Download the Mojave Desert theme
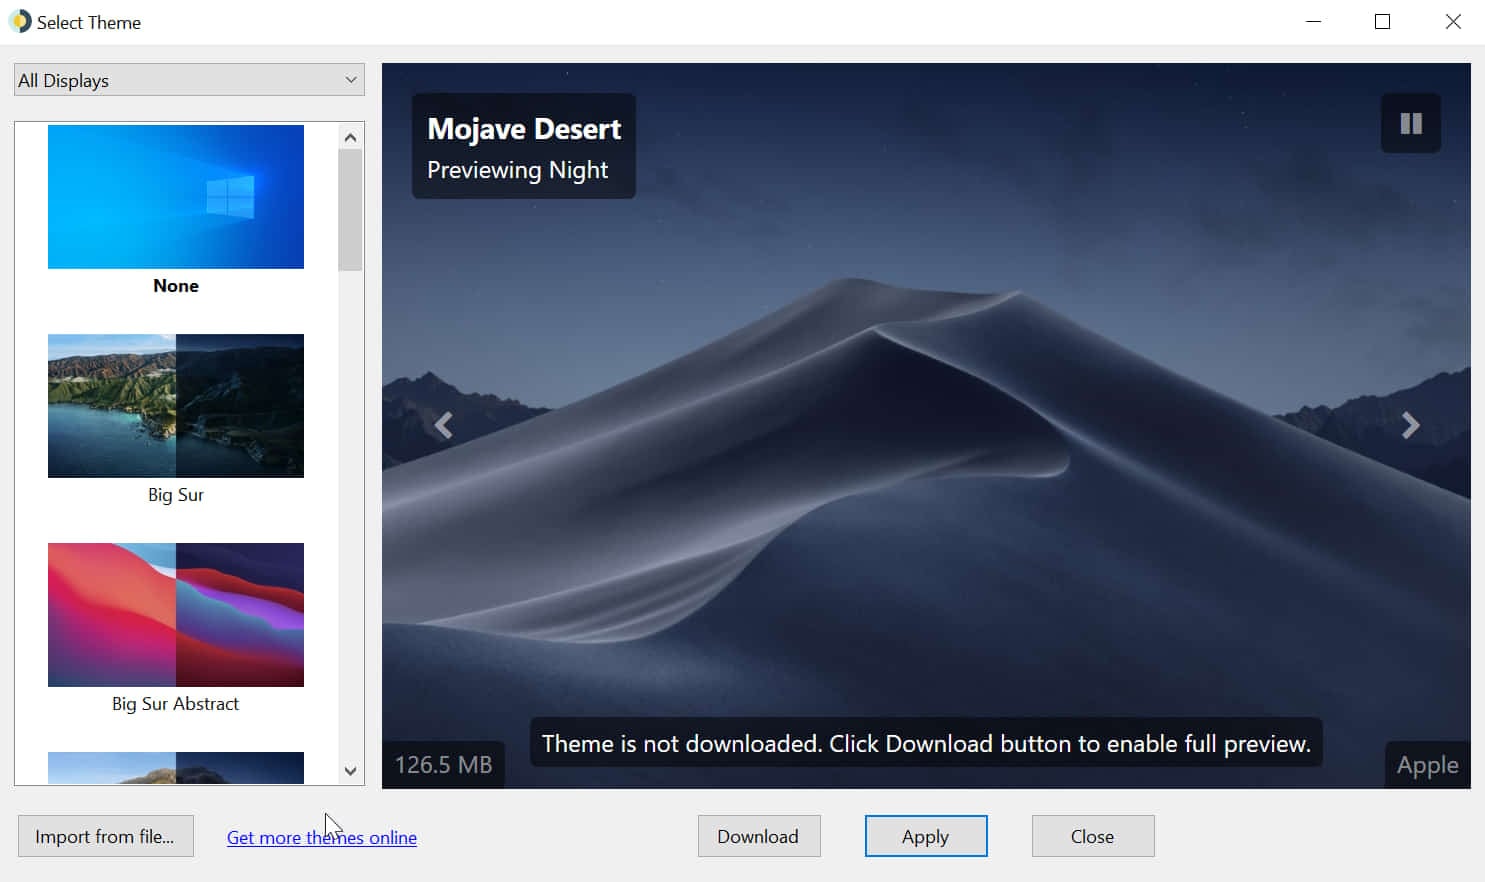This screenshot has width=1485, height=882. tap(759, 836)
